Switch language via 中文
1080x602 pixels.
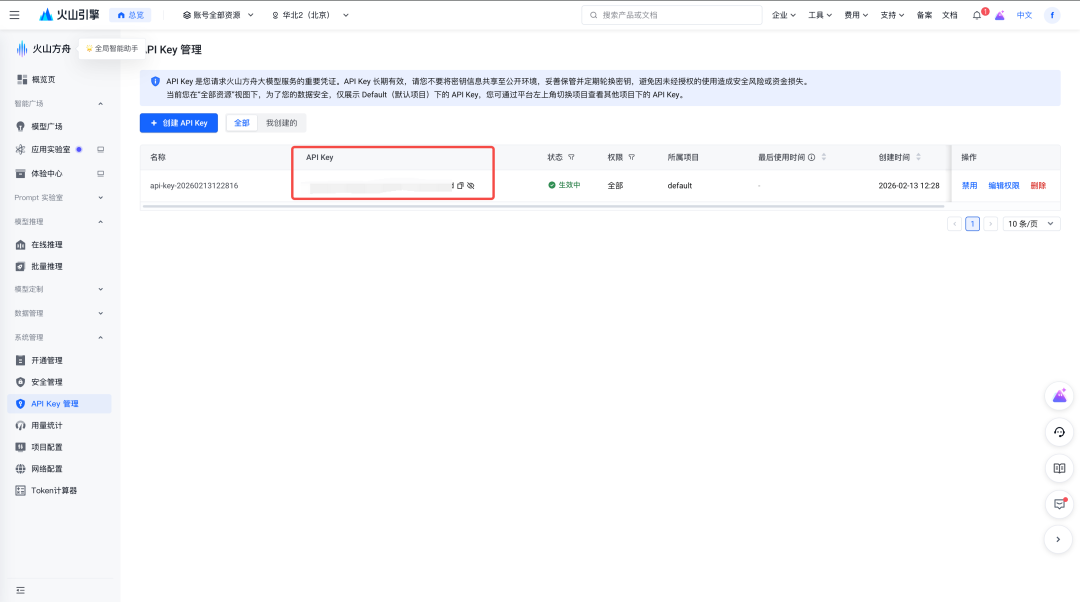point(1024,15)
